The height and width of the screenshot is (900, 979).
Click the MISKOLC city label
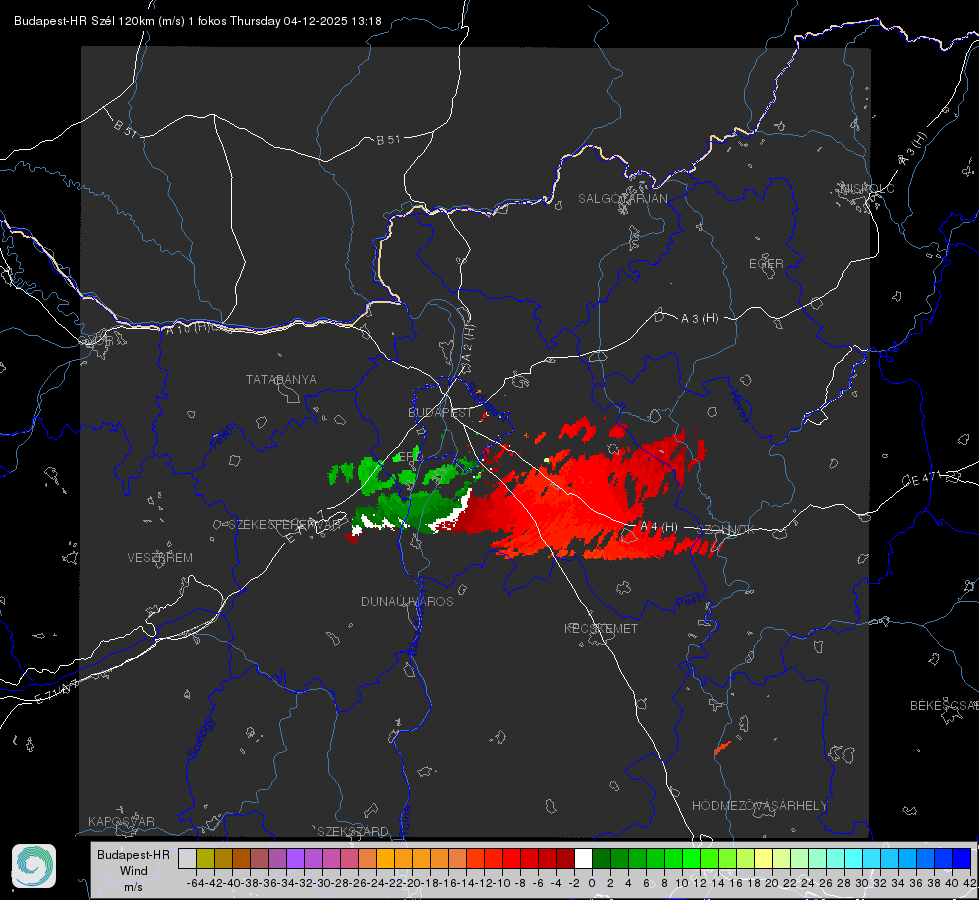tap(868, 188)
